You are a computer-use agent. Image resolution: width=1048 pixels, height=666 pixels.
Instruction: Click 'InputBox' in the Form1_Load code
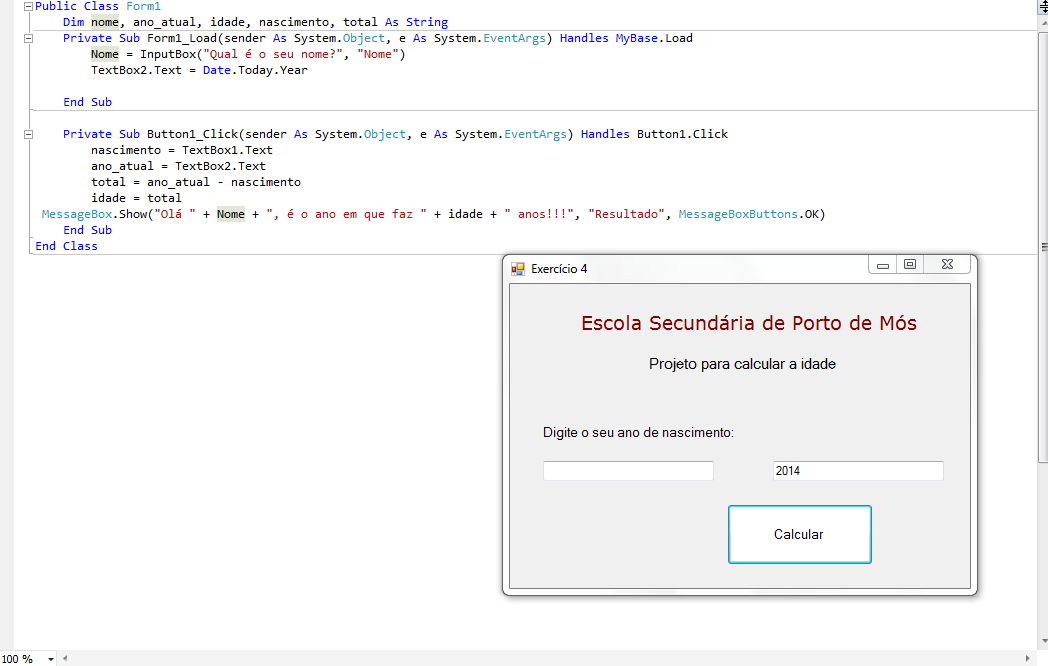168,54
